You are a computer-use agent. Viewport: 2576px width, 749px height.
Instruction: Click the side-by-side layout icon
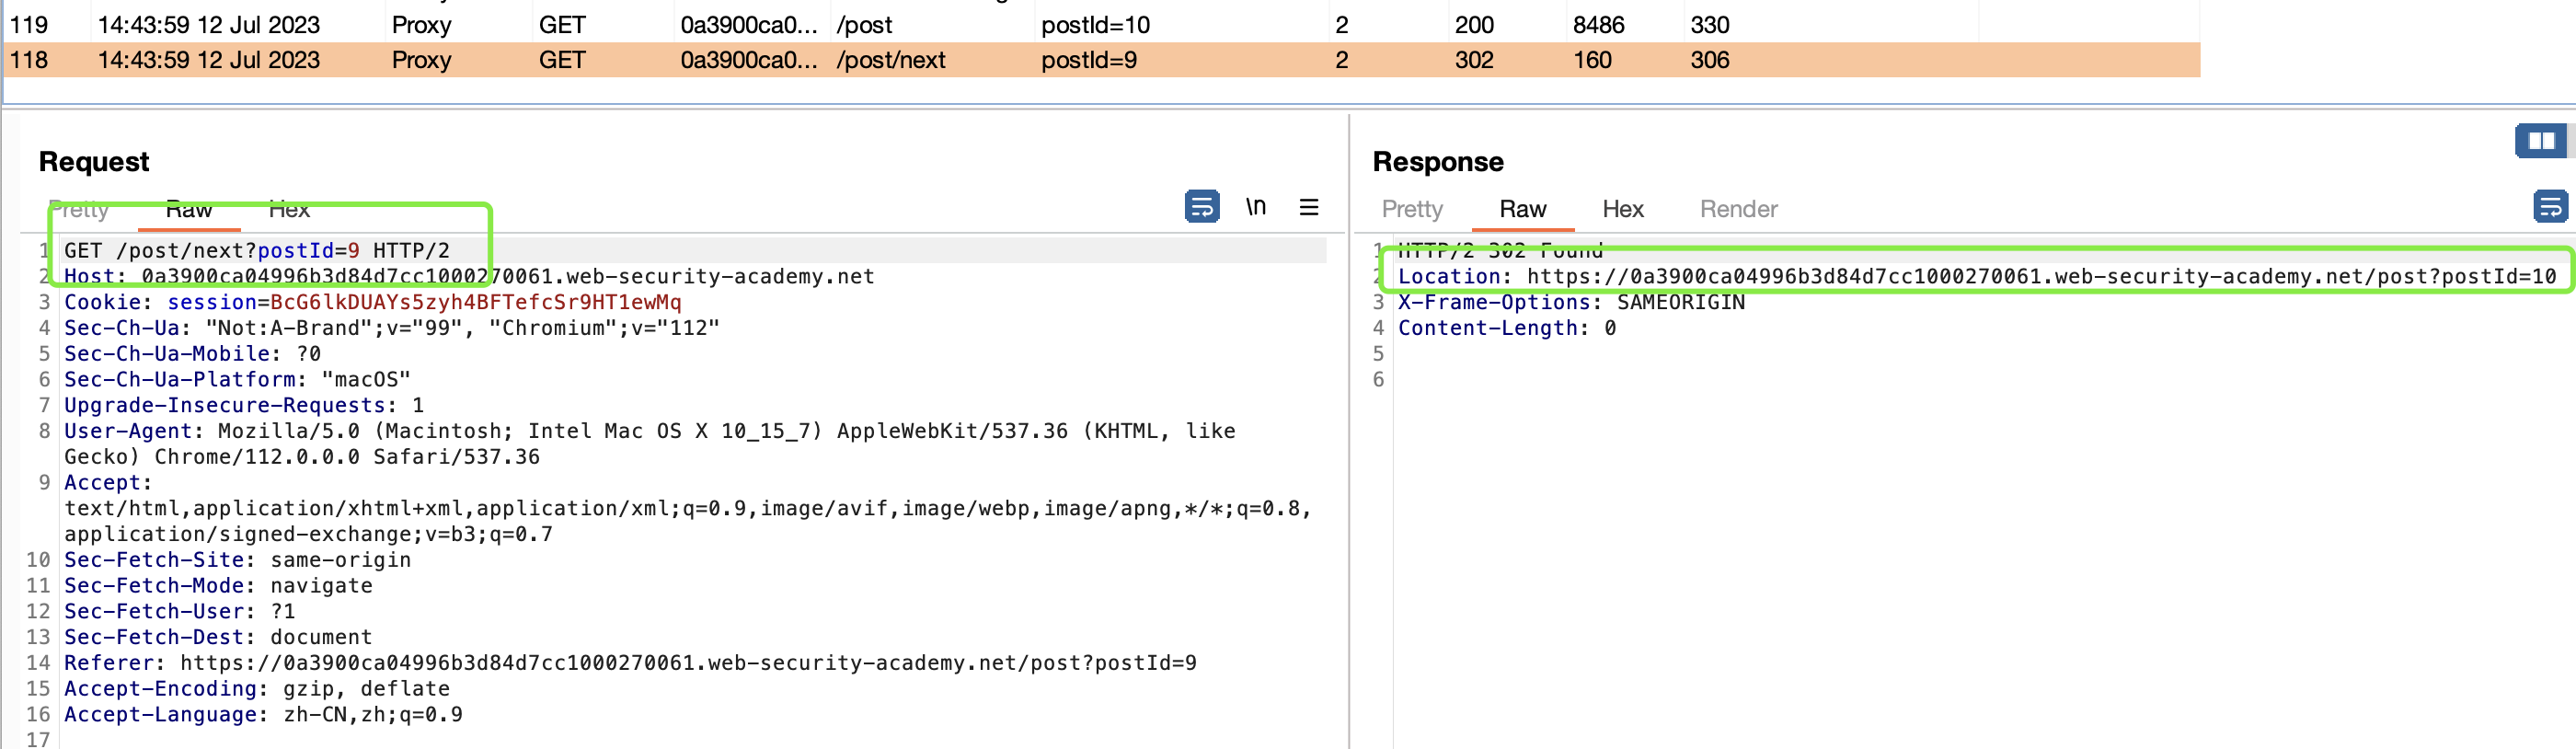(x=2540, y=141)
